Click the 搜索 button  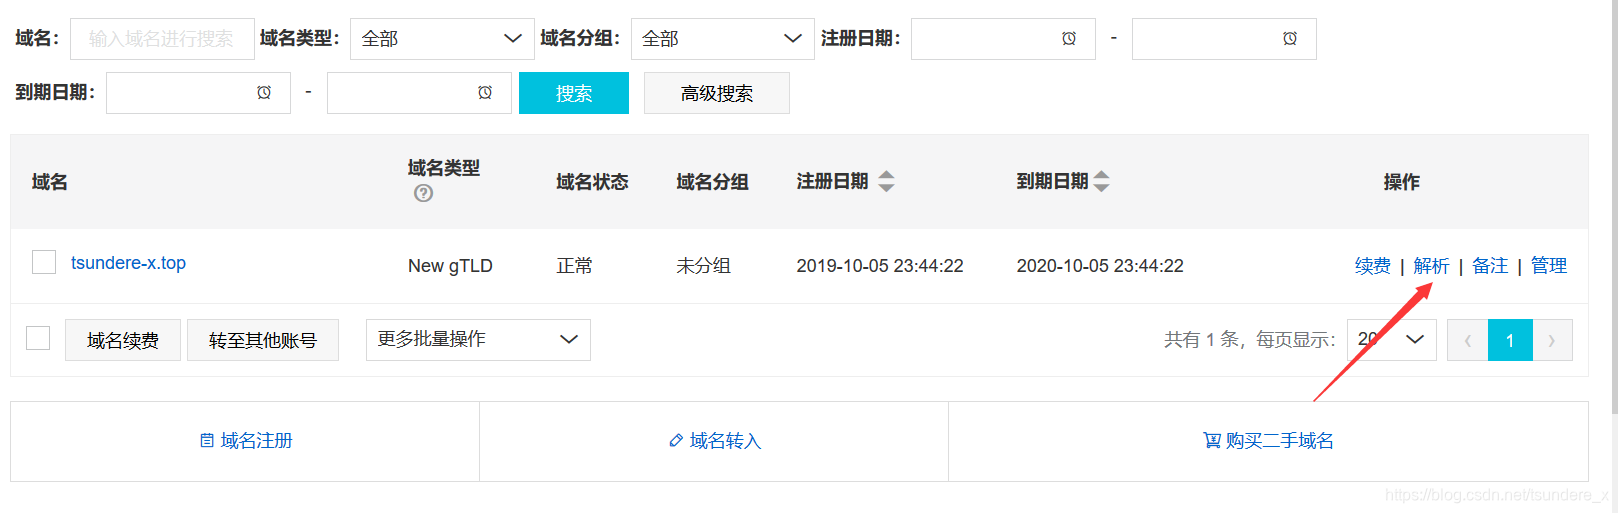click(x=574, y=93)
